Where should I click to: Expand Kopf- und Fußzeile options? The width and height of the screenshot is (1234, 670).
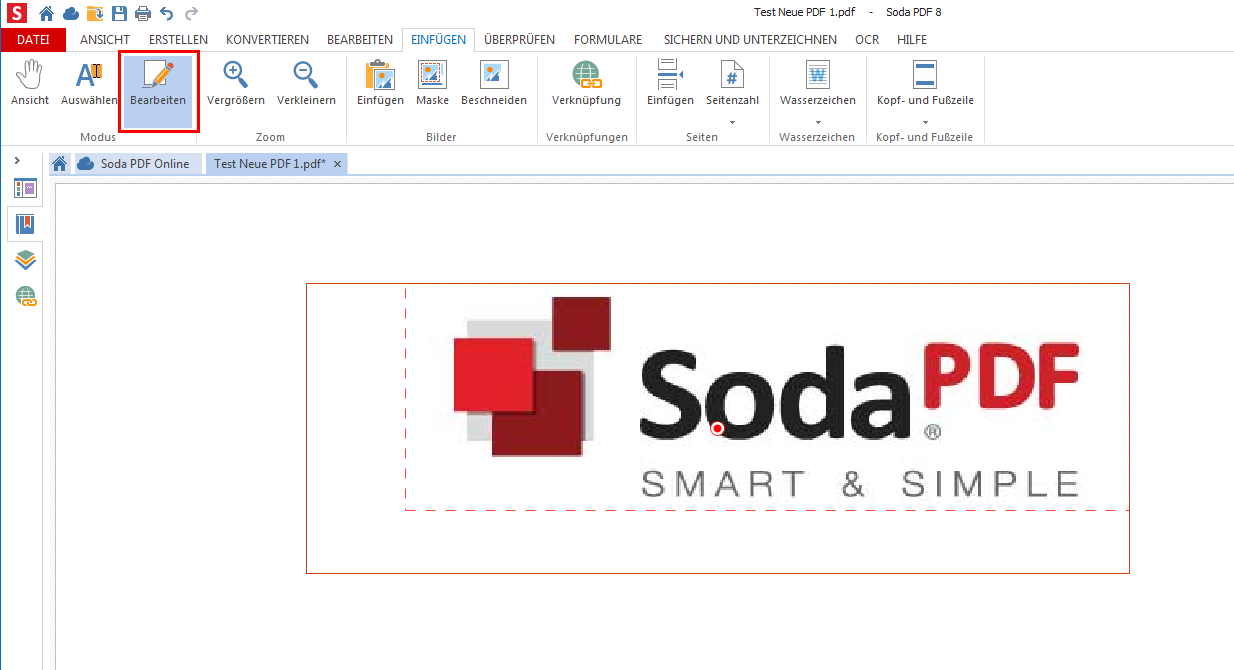(x=925, y=122)
